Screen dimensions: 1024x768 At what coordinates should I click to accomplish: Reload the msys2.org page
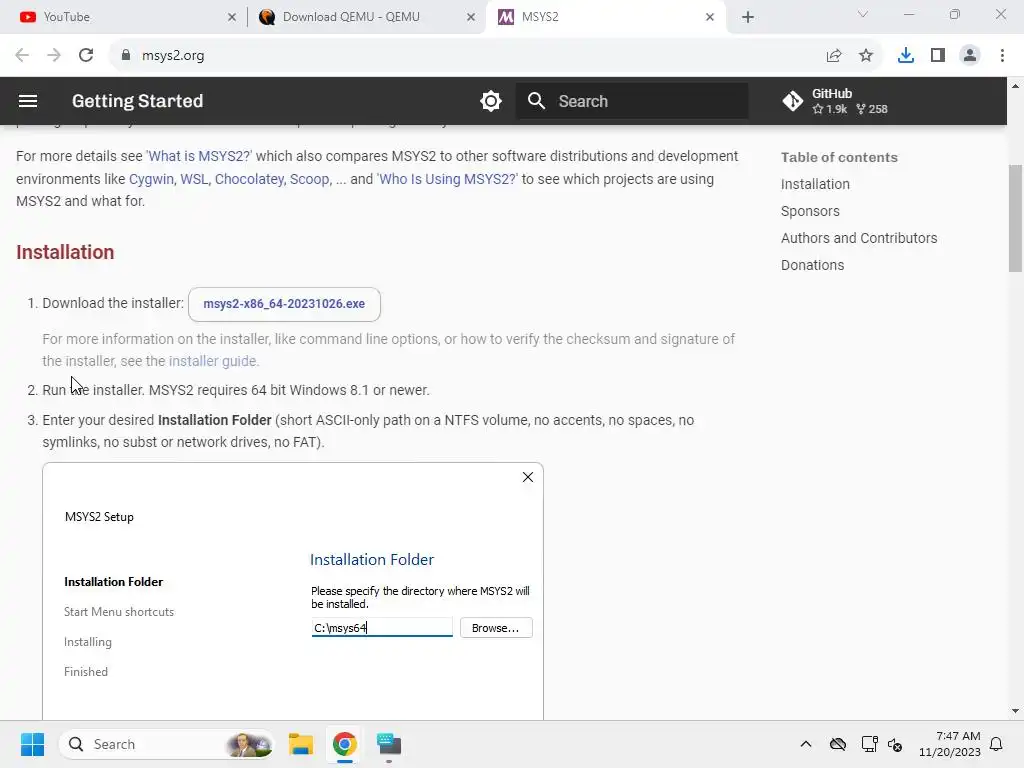click(x=86, y=56)
